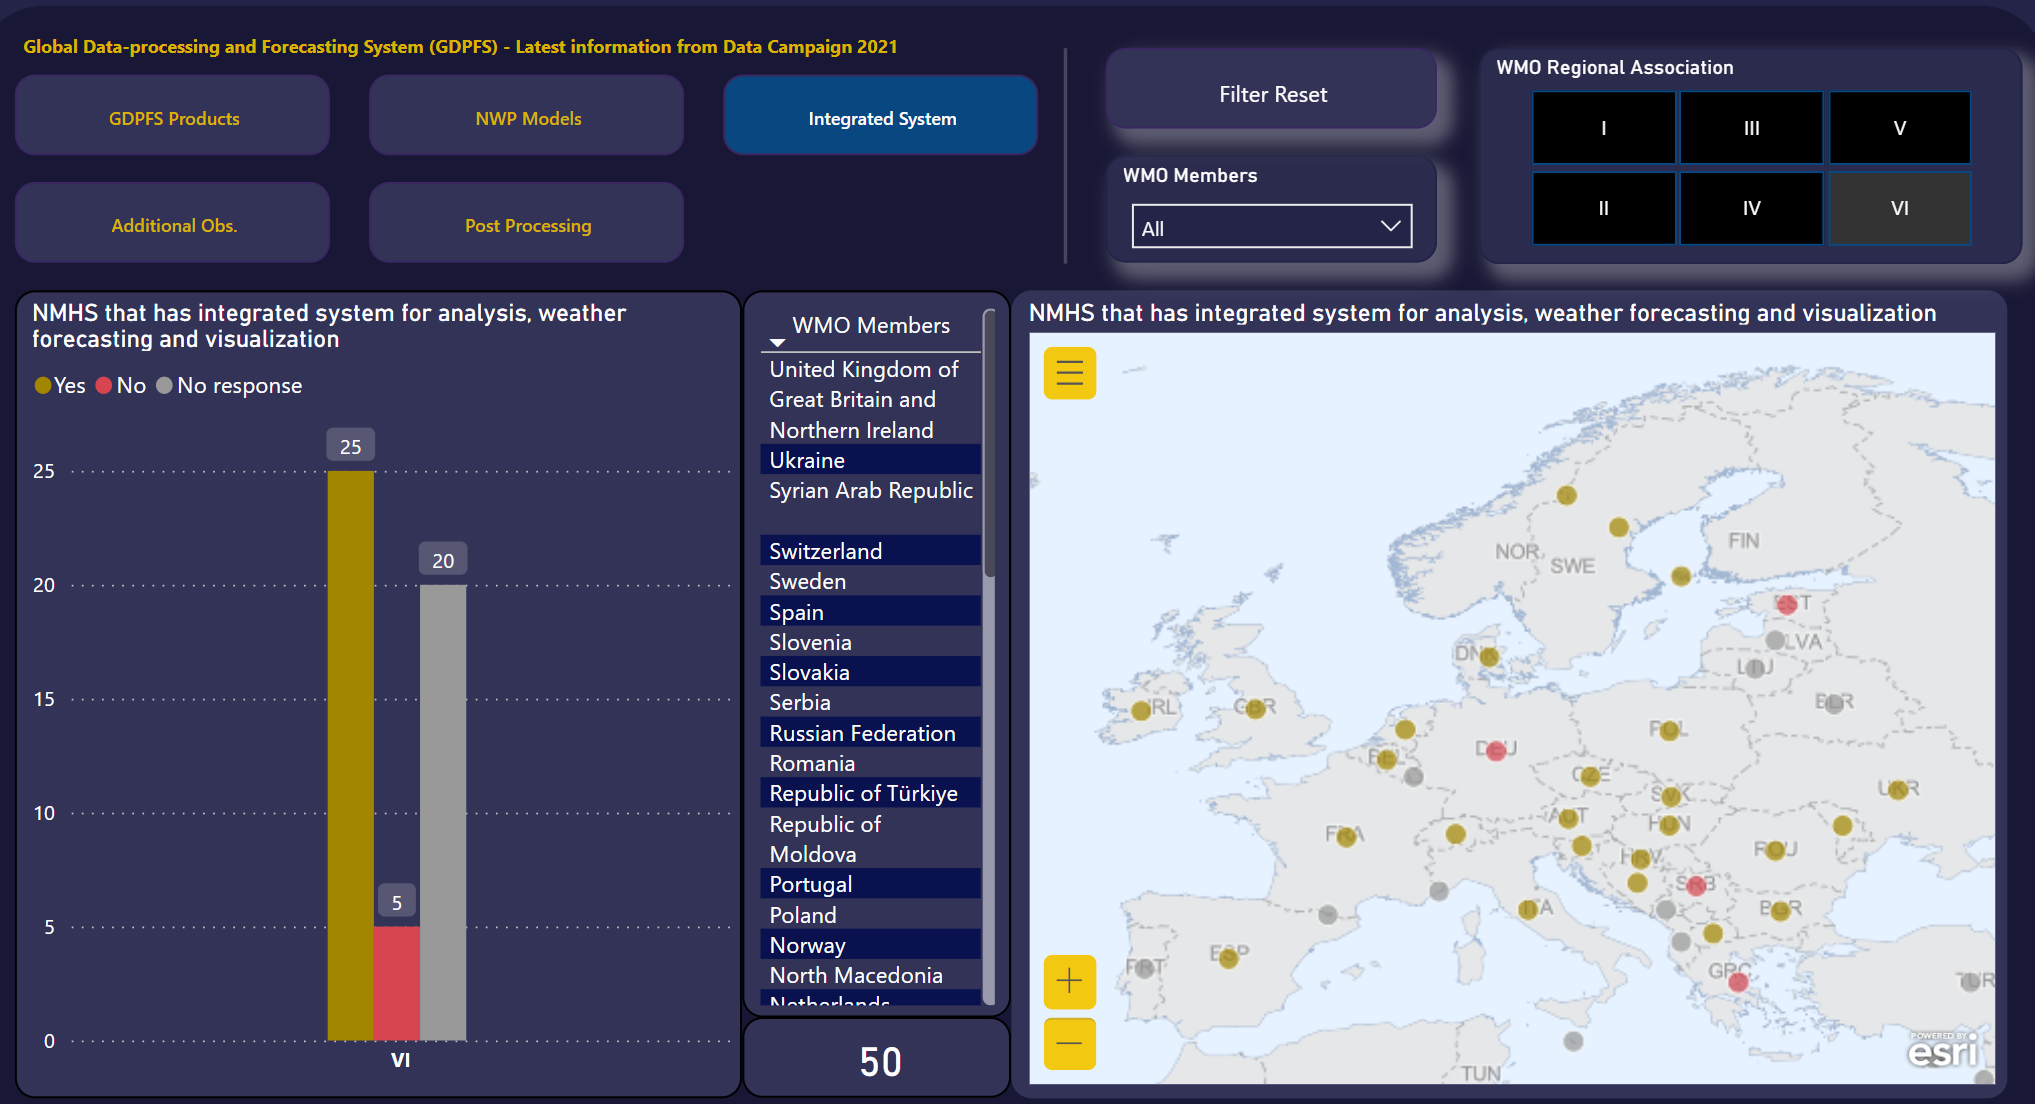2035x1104 pixels.
Task: Toggle Regional Association I filter
Action: click(1603, 128)
